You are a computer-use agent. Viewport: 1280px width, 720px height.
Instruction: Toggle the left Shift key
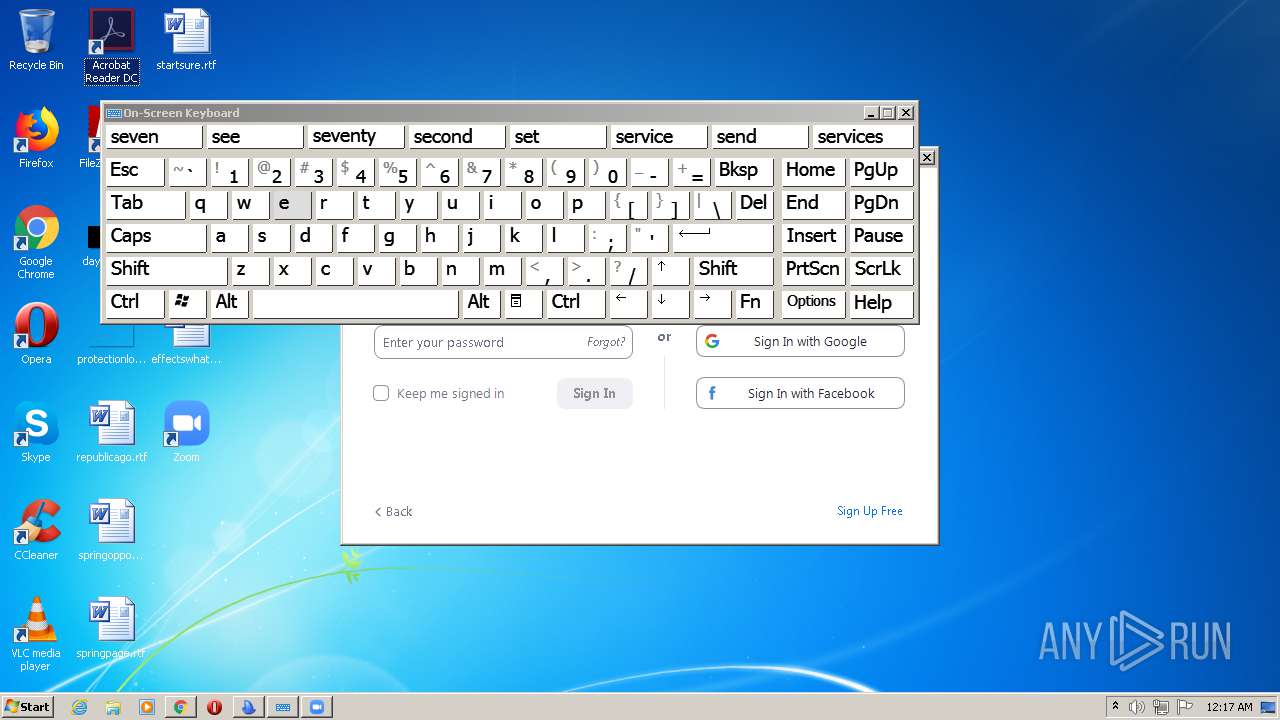point(167,269)
